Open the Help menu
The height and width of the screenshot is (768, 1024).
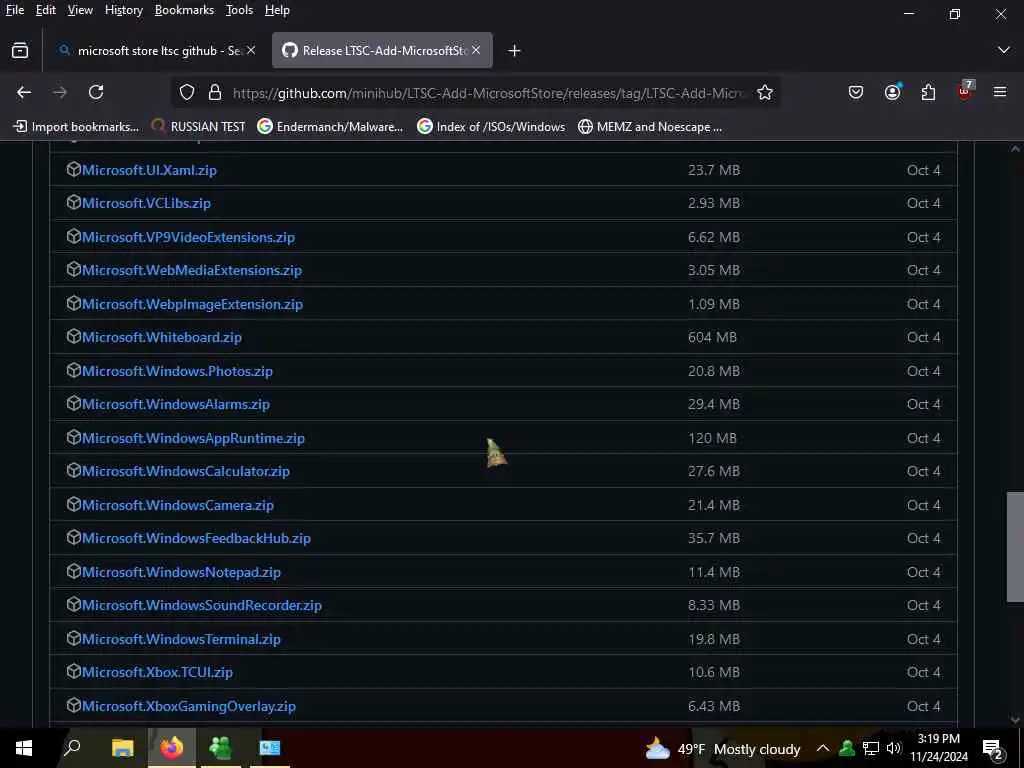277,10
